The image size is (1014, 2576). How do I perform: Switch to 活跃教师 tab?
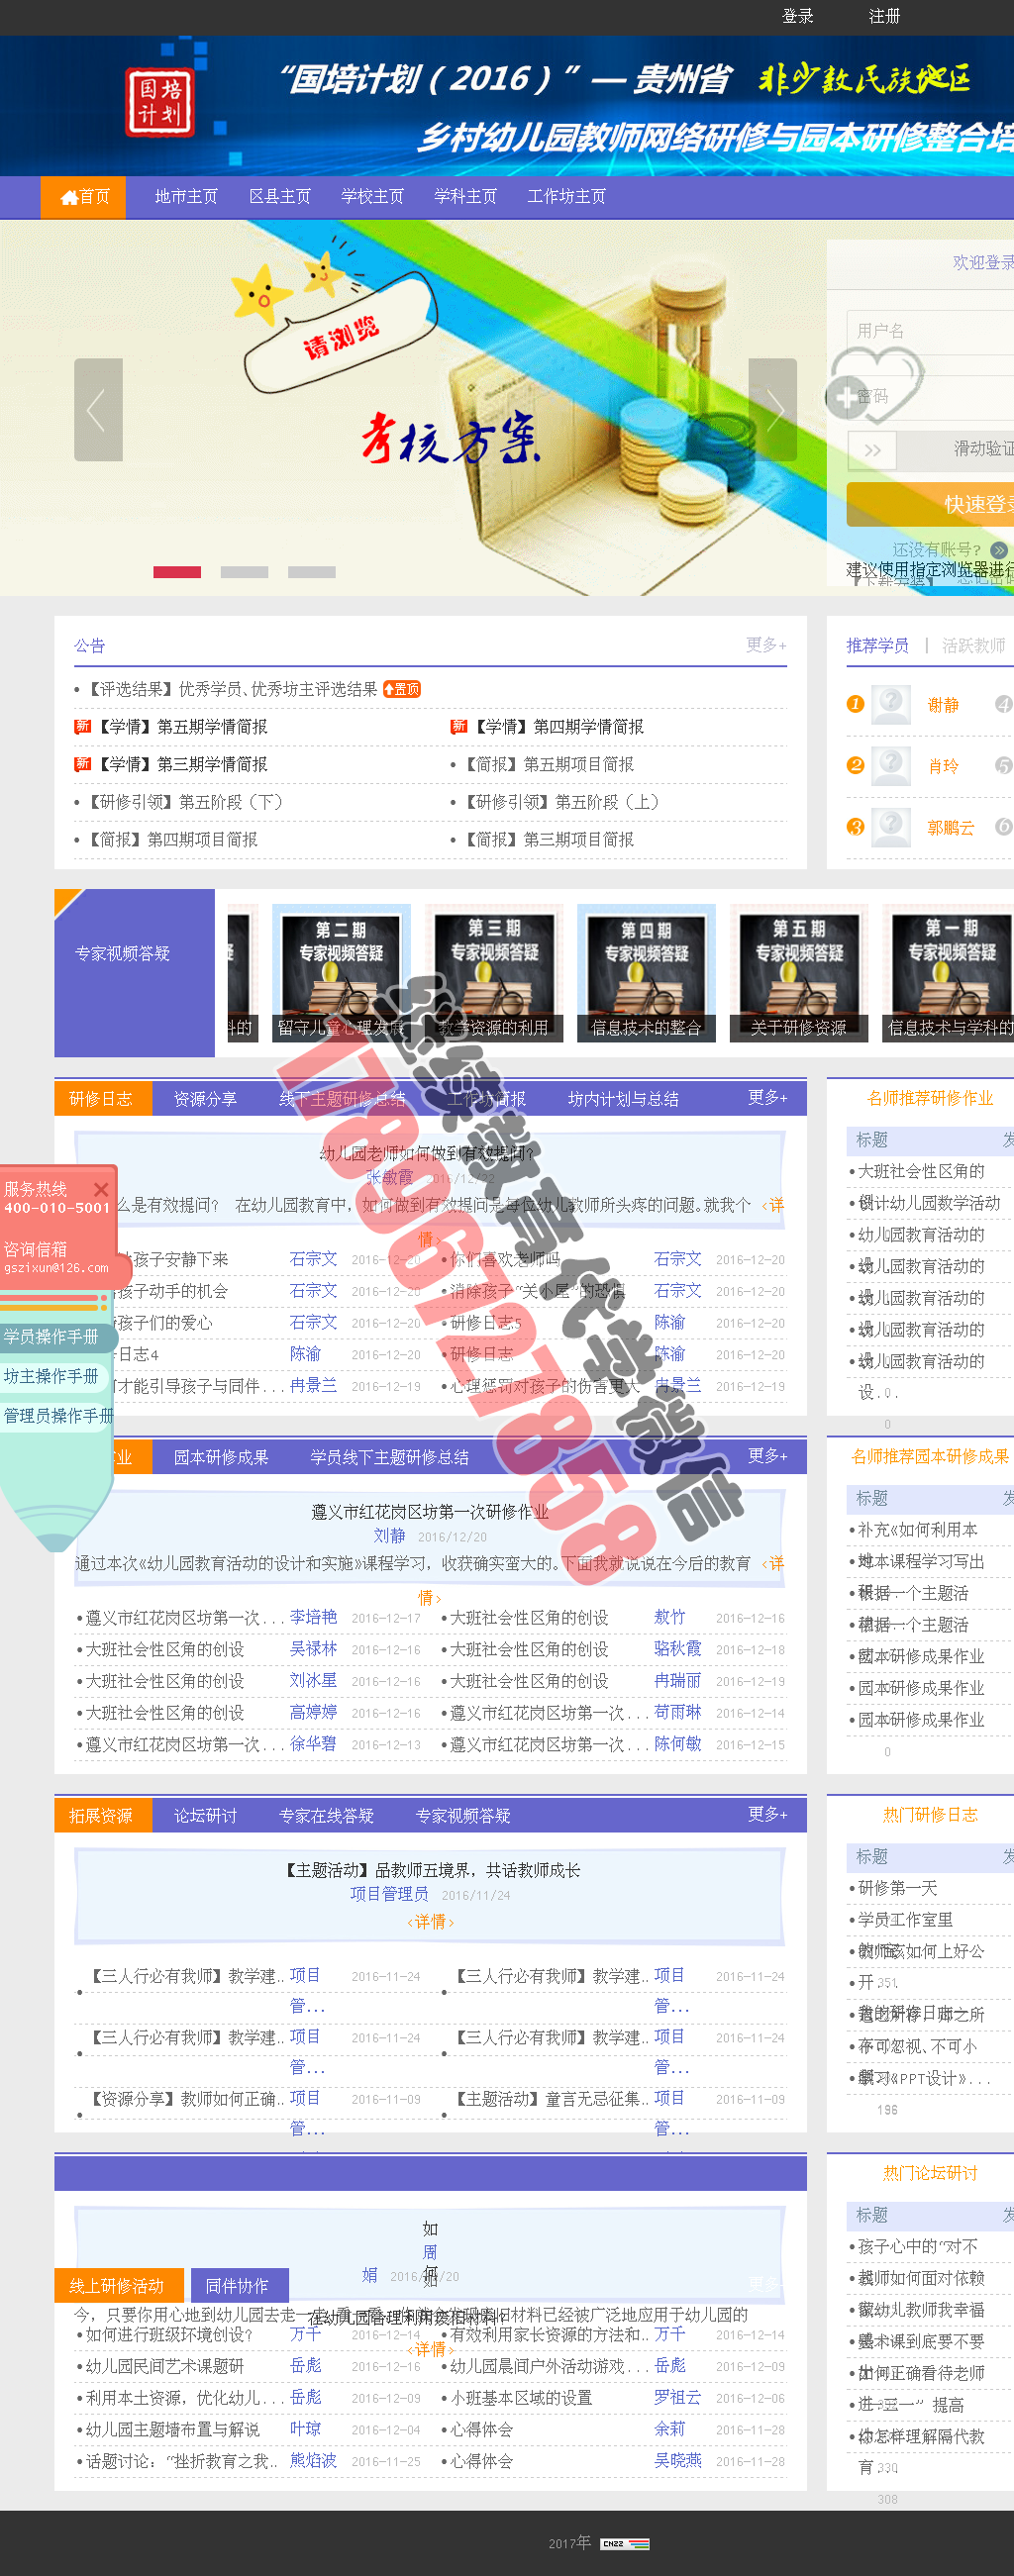(974, 646)
